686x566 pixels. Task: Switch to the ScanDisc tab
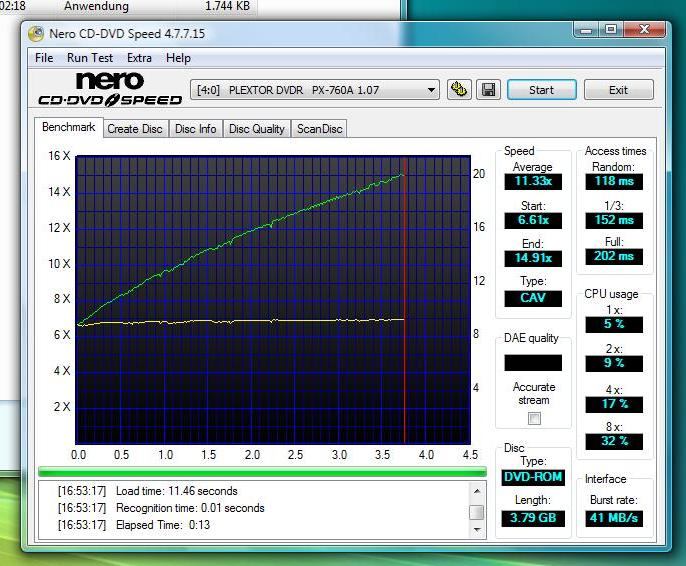point(319,129)
